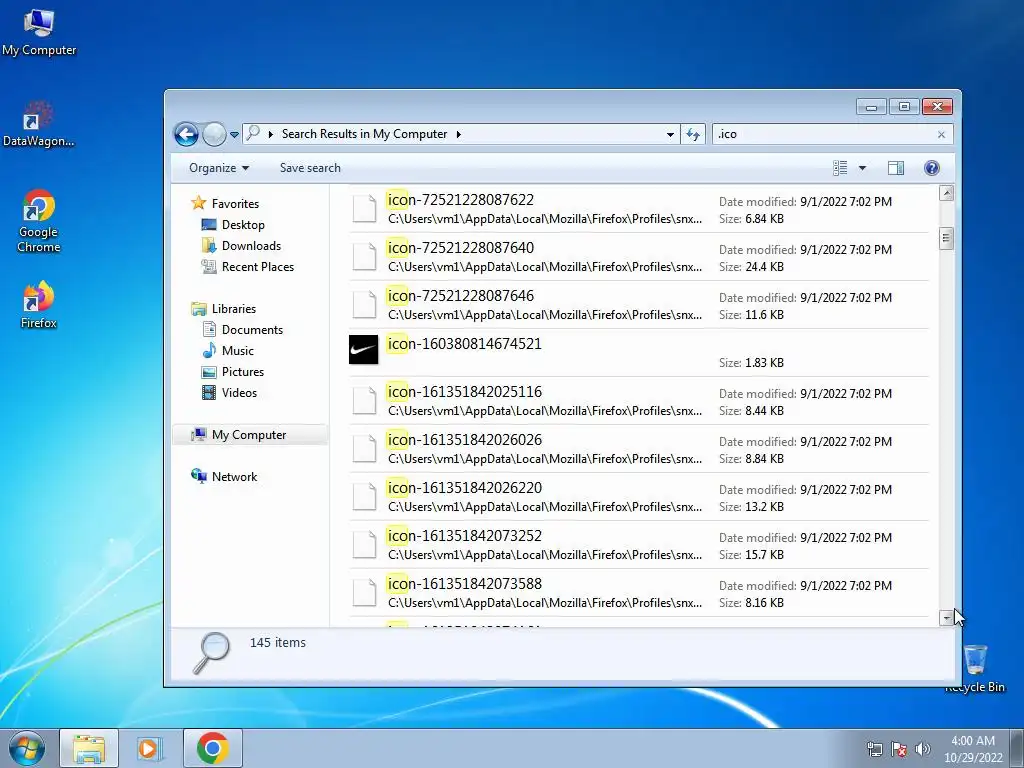Viewport: 1024px width, 768px height.
Task: Click the Chrome taskbar button
Action: point(212,748)
